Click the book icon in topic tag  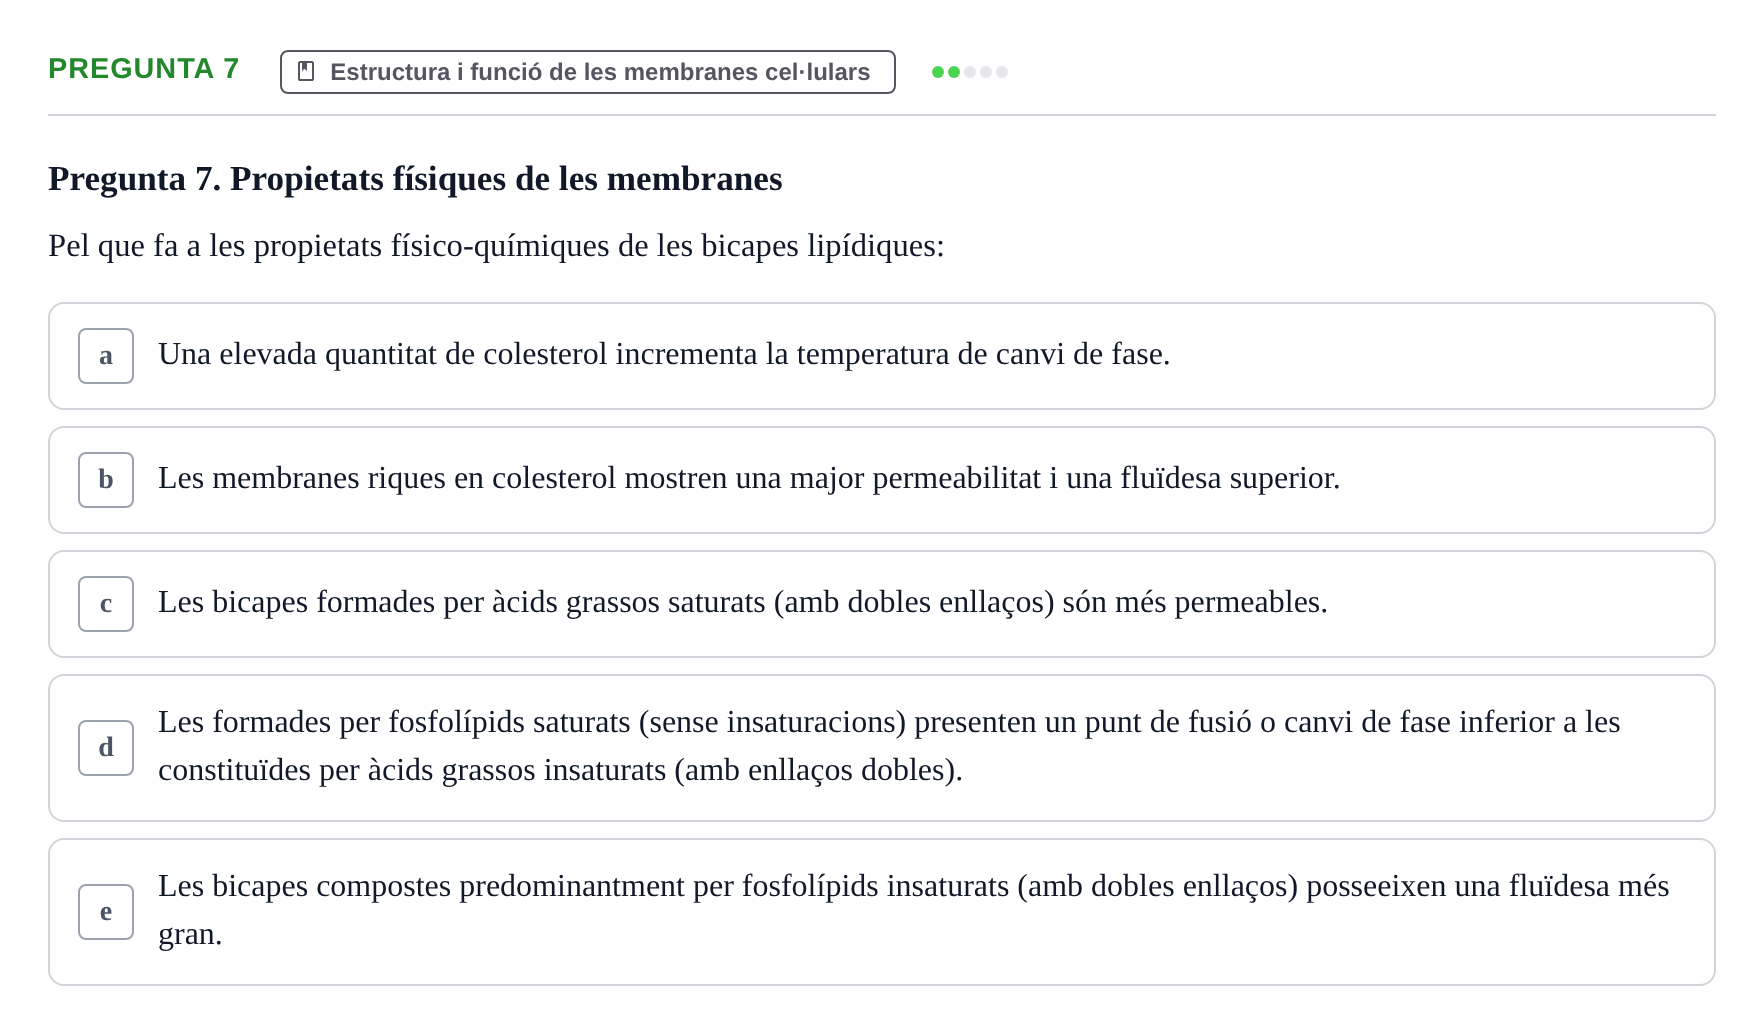[307, 72]
